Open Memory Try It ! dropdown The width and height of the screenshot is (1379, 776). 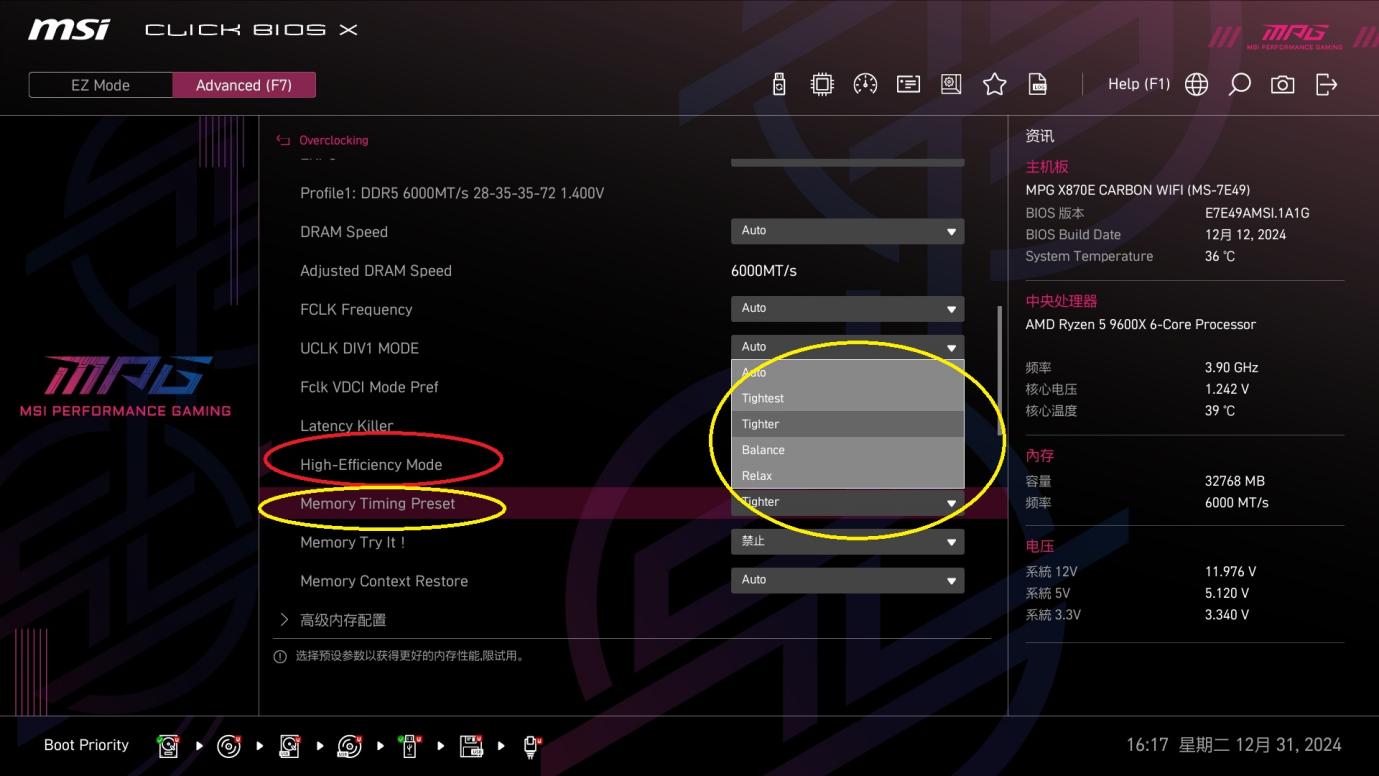click(847, 541)
